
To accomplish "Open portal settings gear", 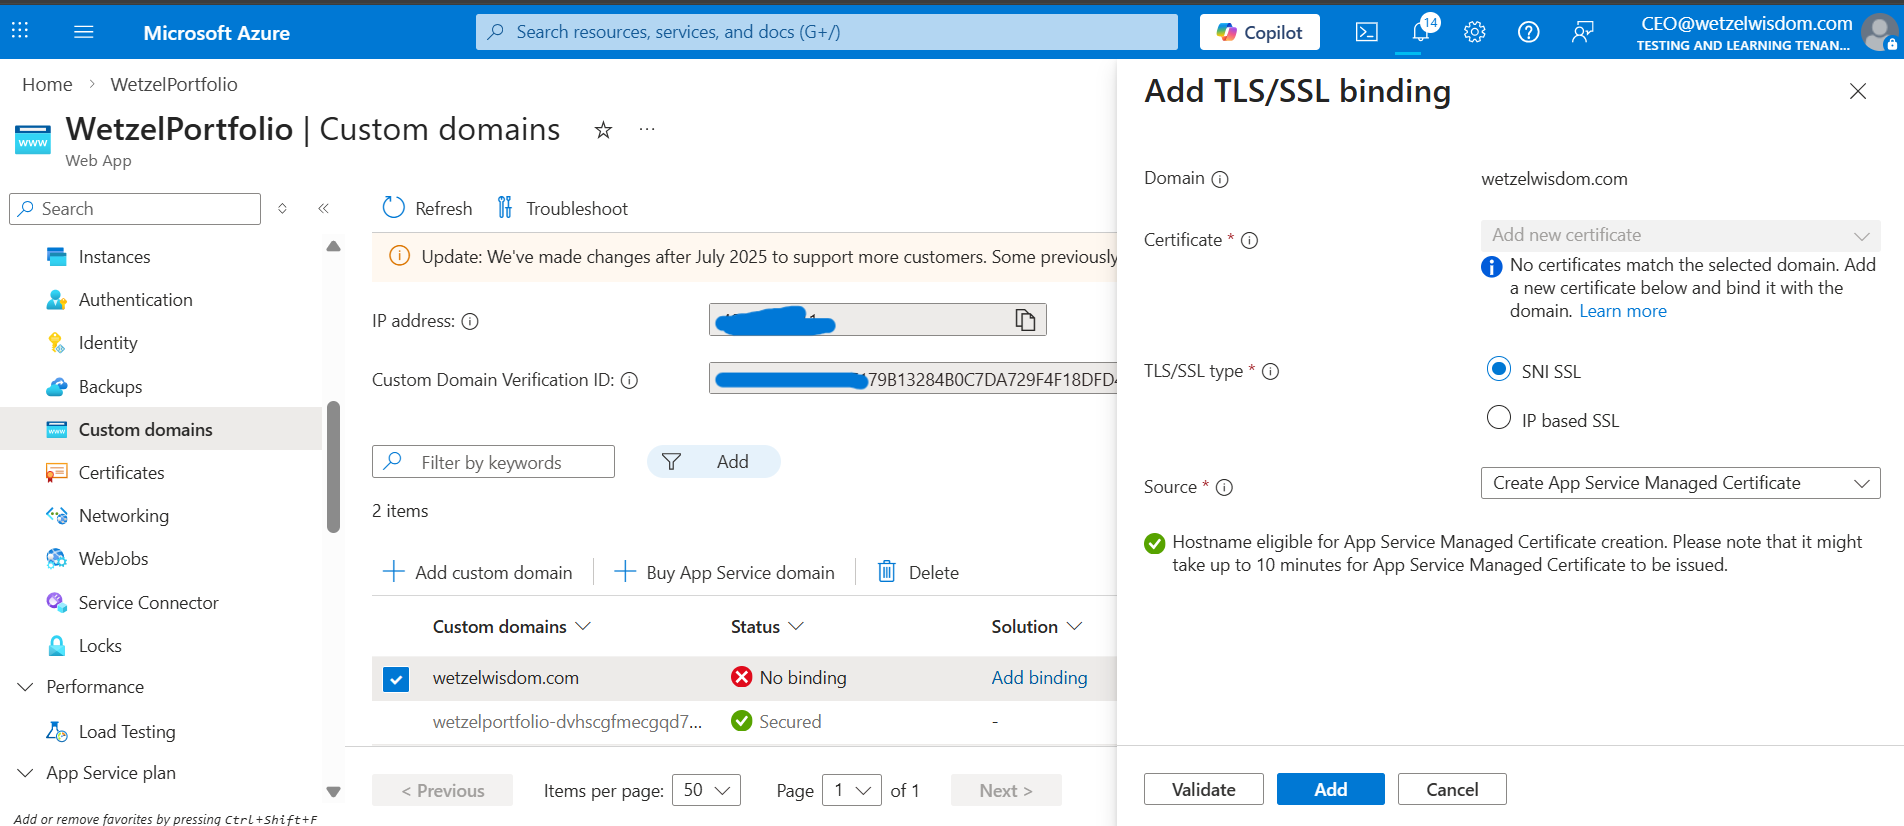I will pos(1474,32).
